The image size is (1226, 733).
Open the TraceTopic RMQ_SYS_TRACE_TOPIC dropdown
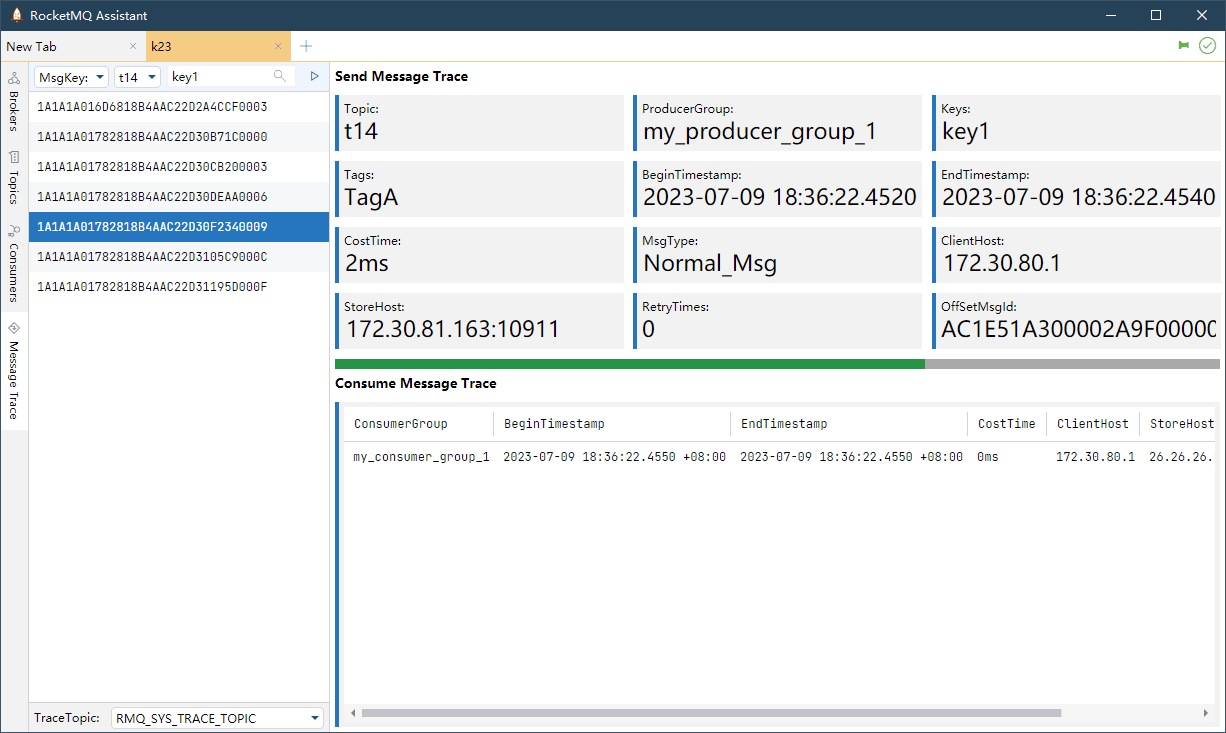217,718
